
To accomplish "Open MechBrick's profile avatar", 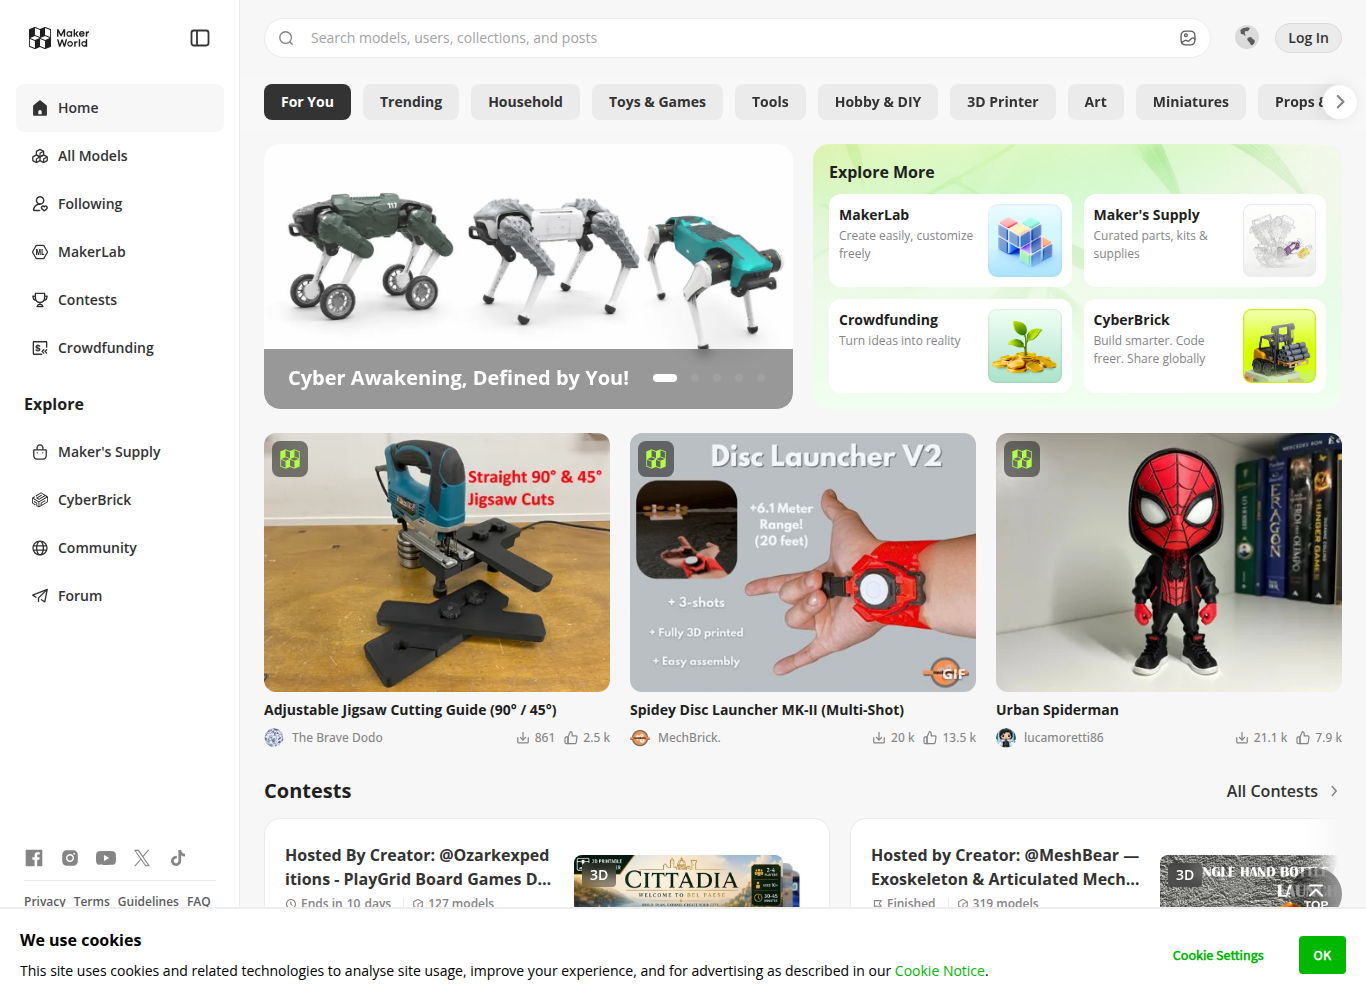I will 640,738.
